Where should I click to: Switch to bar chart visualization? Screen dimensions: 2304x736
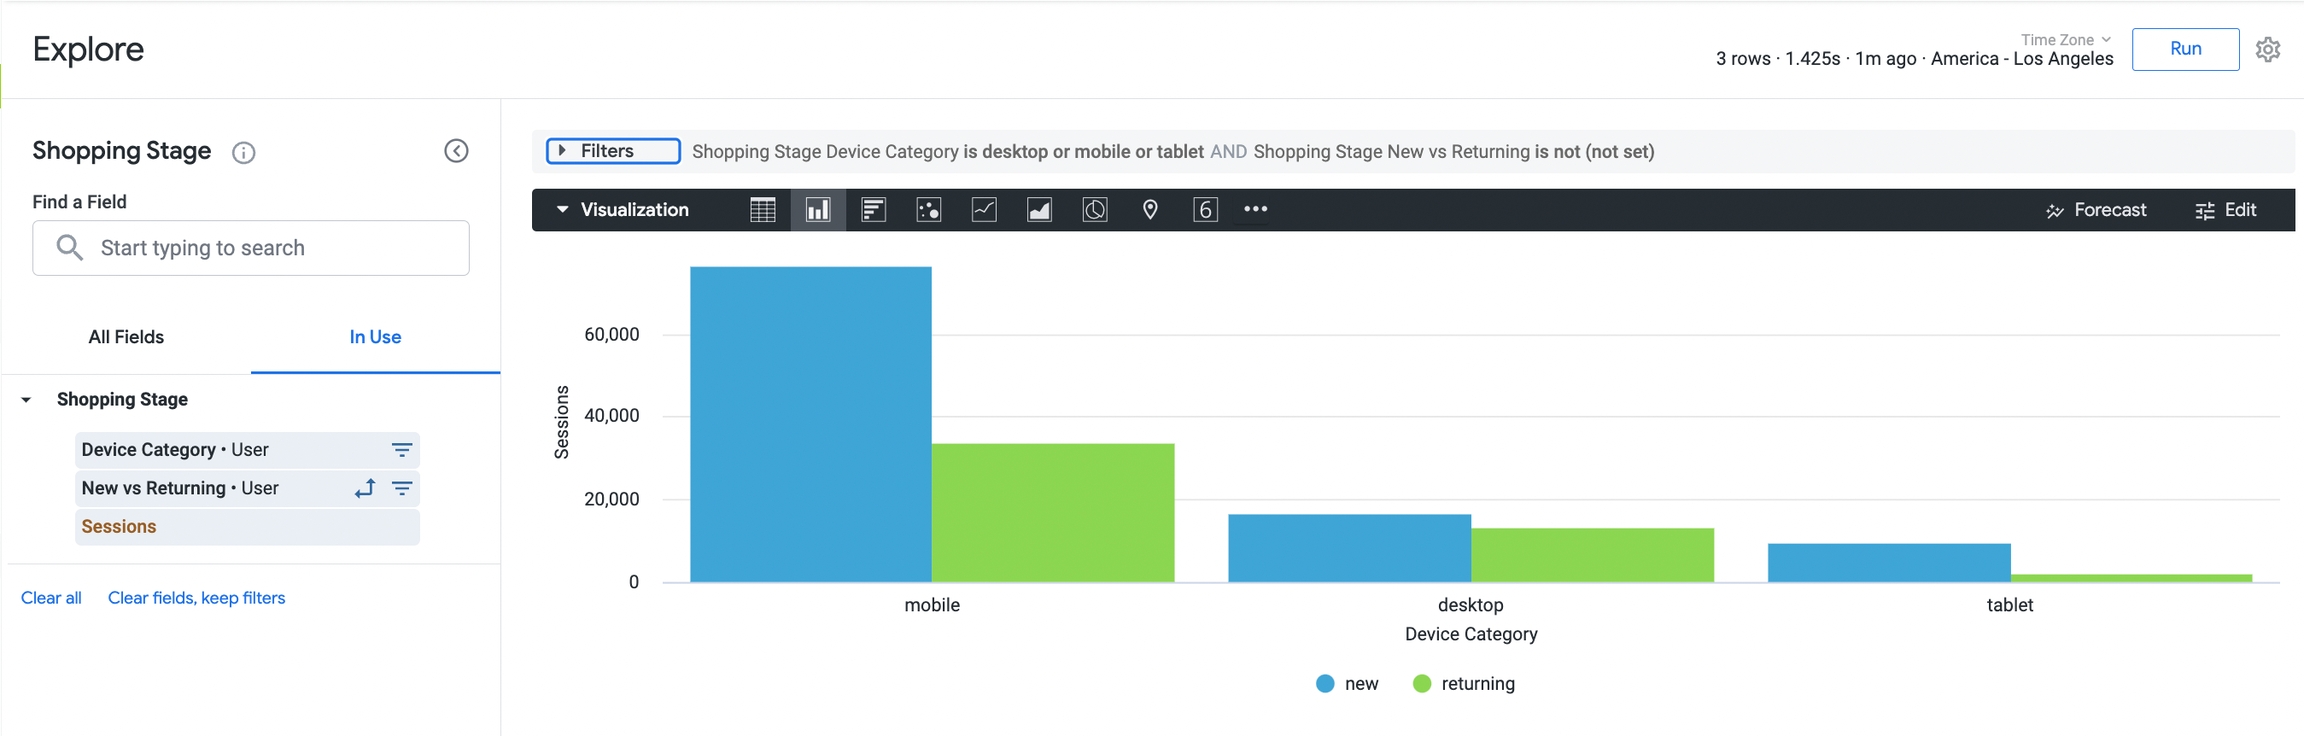(x=873, y=210)
